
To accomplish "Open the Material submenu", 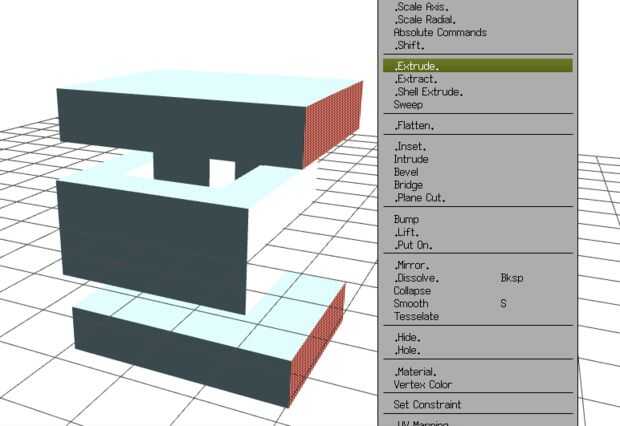I will [478, 372].
